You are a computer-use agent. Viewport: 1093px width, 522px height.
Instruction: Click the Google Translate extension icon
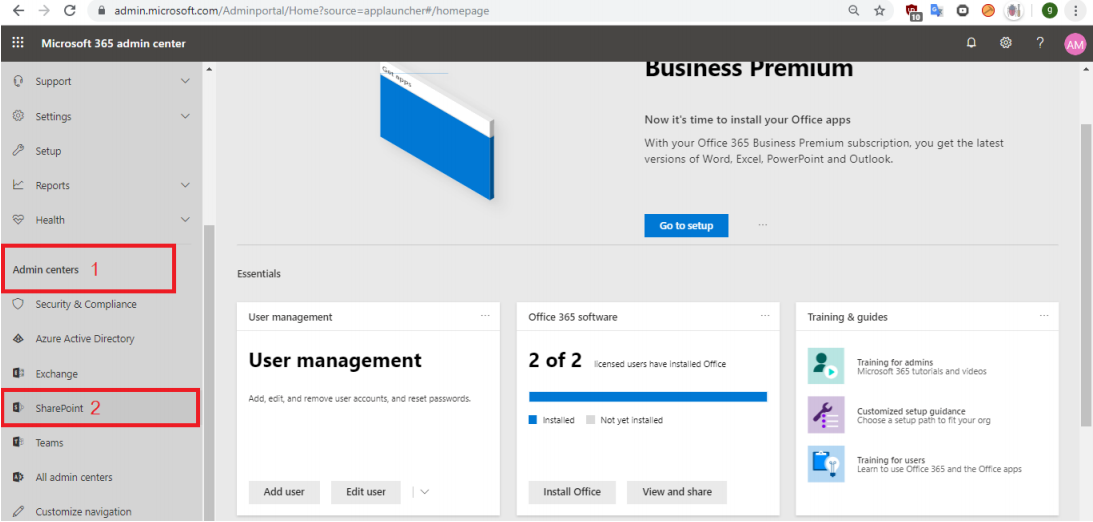[937, 10]
